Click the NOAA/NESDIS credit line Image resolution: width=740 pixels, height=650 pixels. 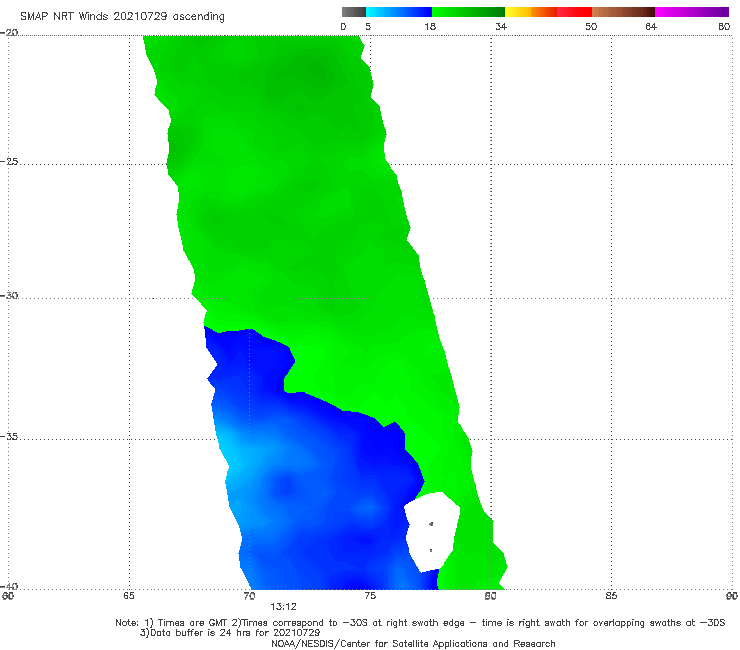tap(413, 643)
